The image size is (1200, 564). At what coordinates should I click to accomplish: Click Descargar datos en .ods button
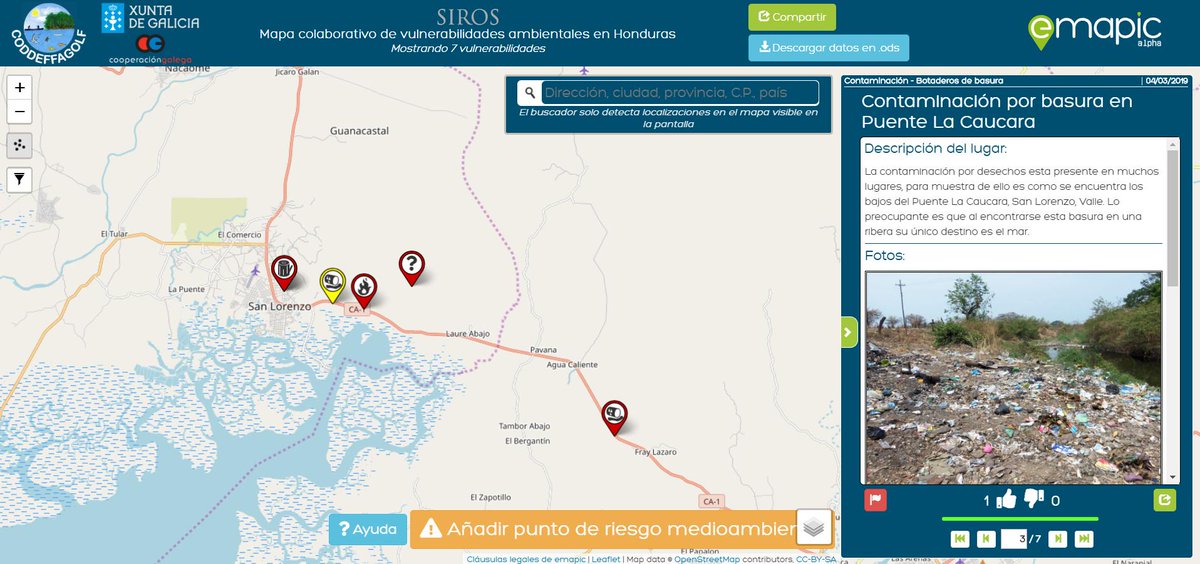(829, 48)
